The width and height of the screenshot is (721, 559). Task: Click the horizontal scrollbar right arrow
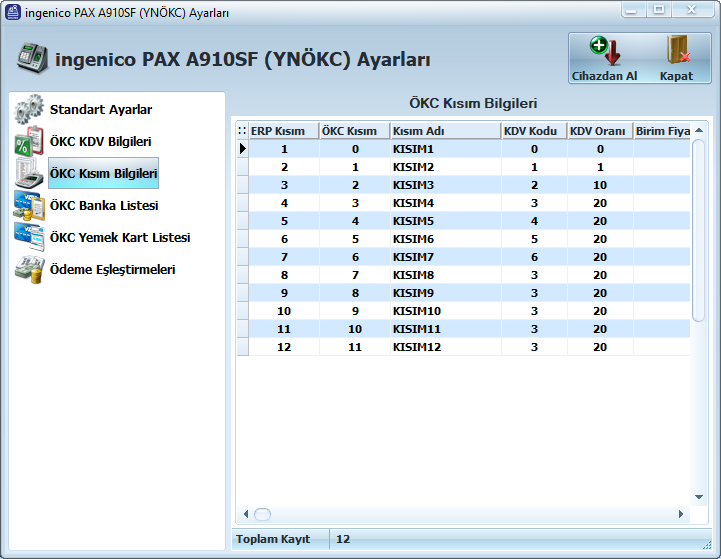coord(681,514)
